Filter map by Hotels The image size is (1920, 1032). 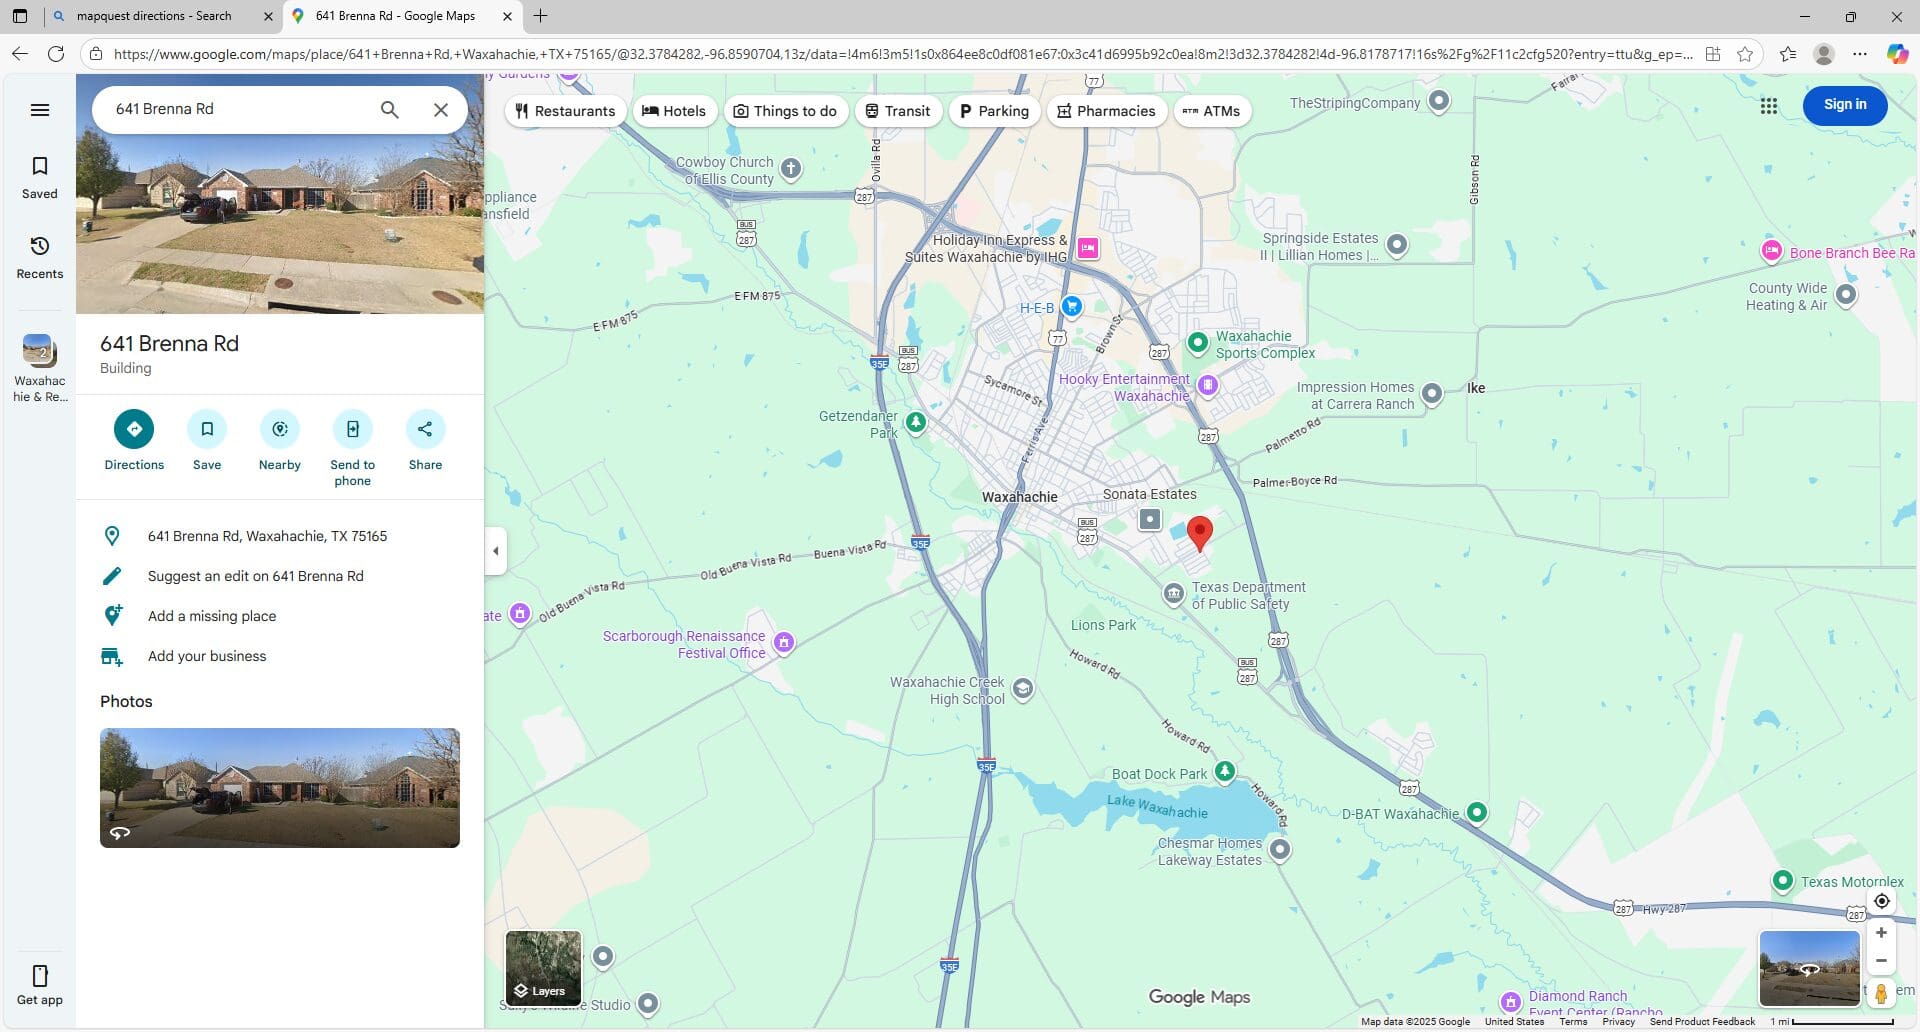[673, 111]
